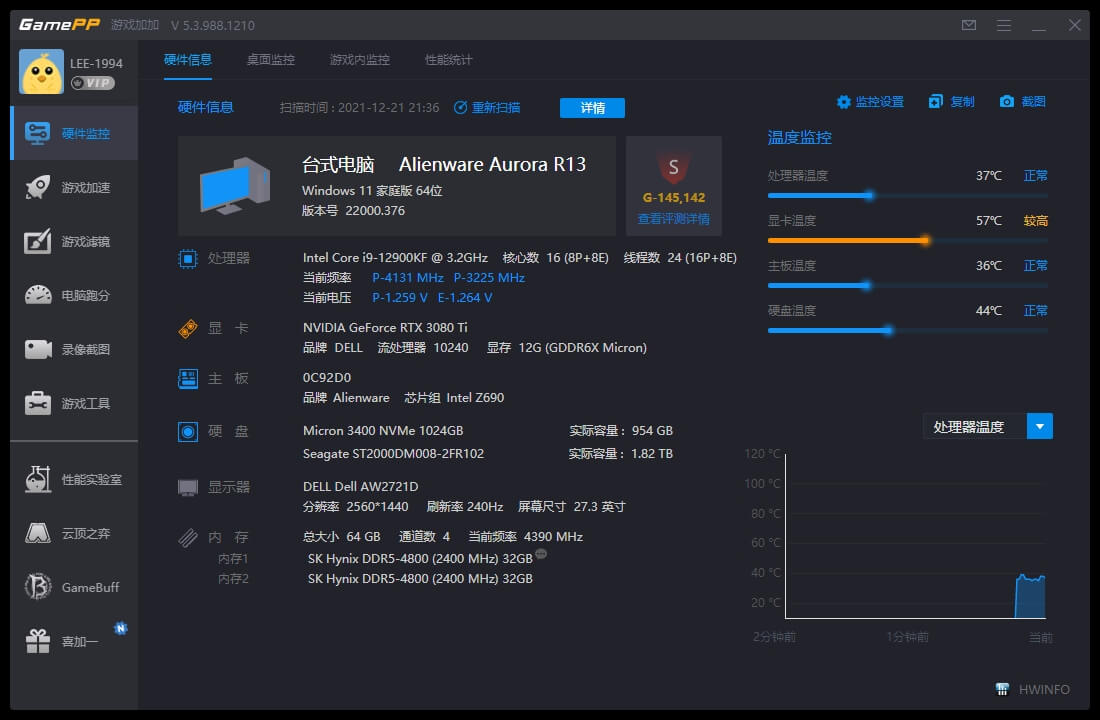This screenshot has width=1100, height=720.
Task: Click the 硬盘 disk icon
Action: (x=188, y=431)
